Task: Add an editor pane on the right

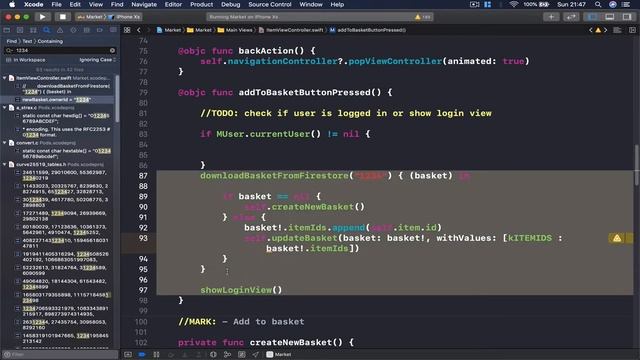Action: click(x=632, y=30)
